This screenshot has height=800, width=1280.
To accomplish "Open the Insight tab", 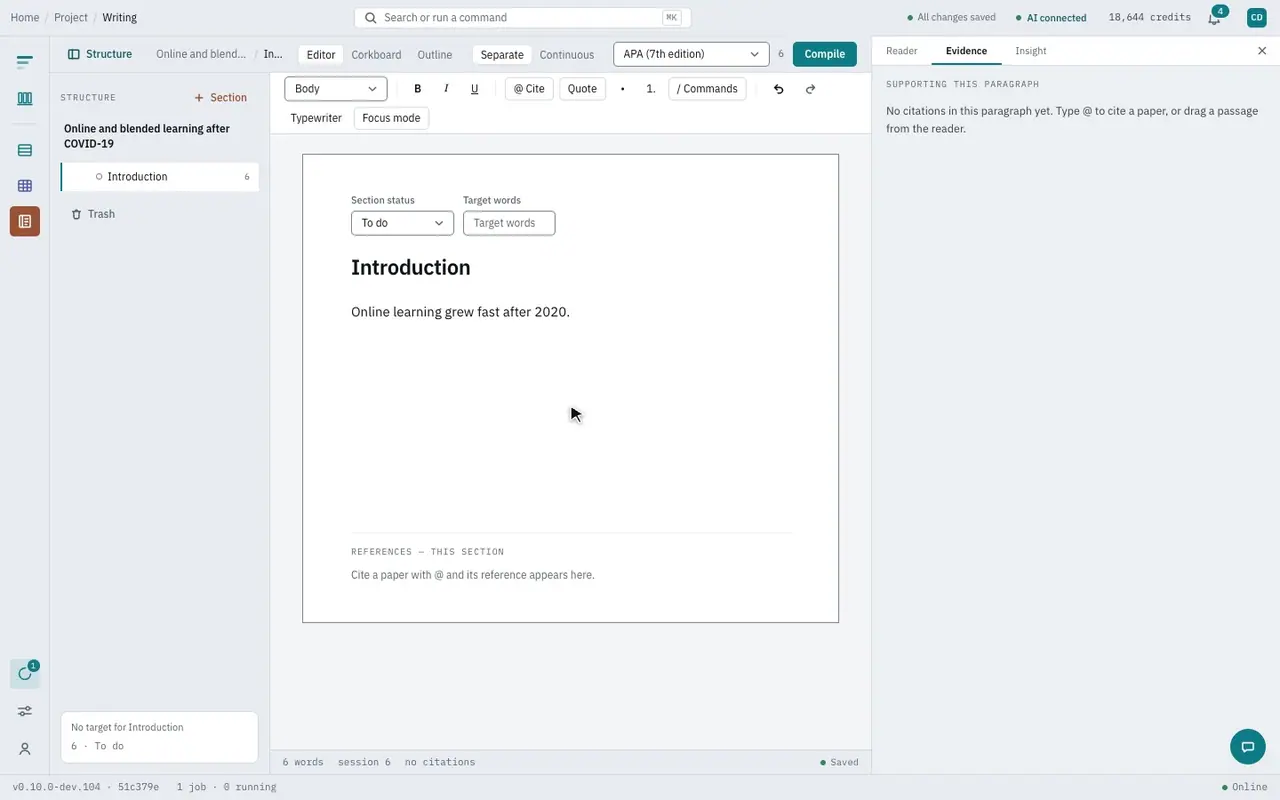I will 1031,51.
